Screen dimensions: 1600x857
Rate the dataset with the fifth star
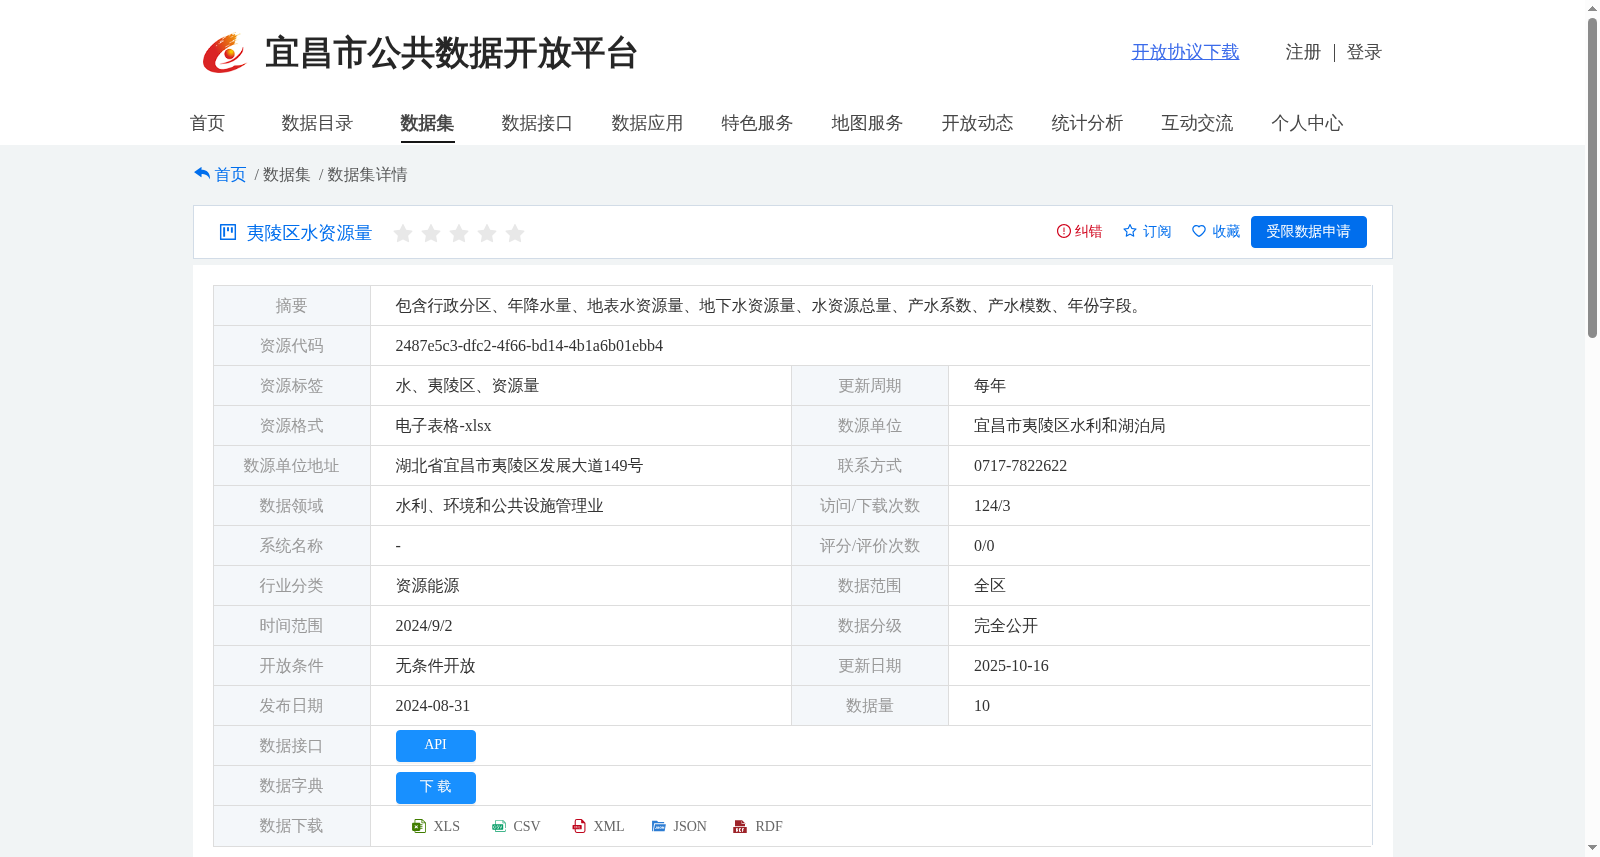515,233
